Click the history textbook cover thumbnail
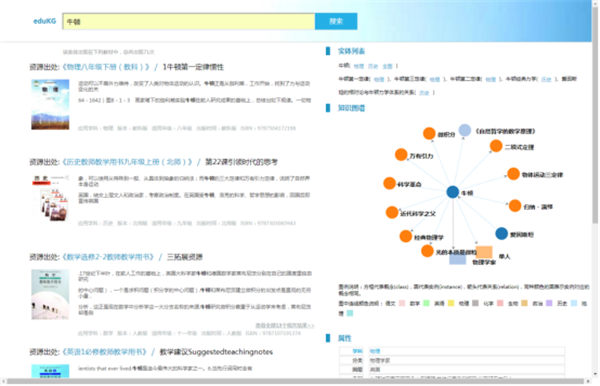 [x=50, y=198]
